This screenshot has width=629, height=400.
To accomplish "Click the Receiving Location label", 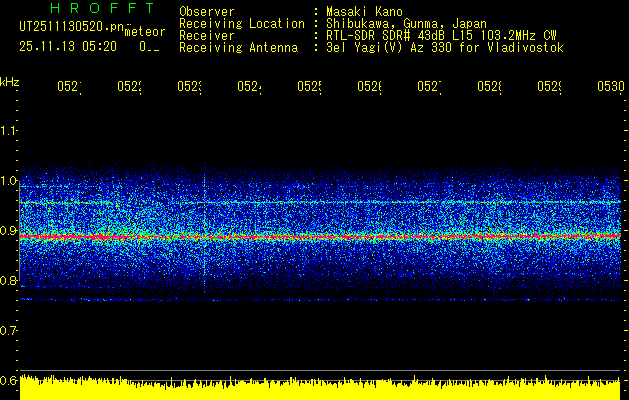I will [x=242, y=24].
